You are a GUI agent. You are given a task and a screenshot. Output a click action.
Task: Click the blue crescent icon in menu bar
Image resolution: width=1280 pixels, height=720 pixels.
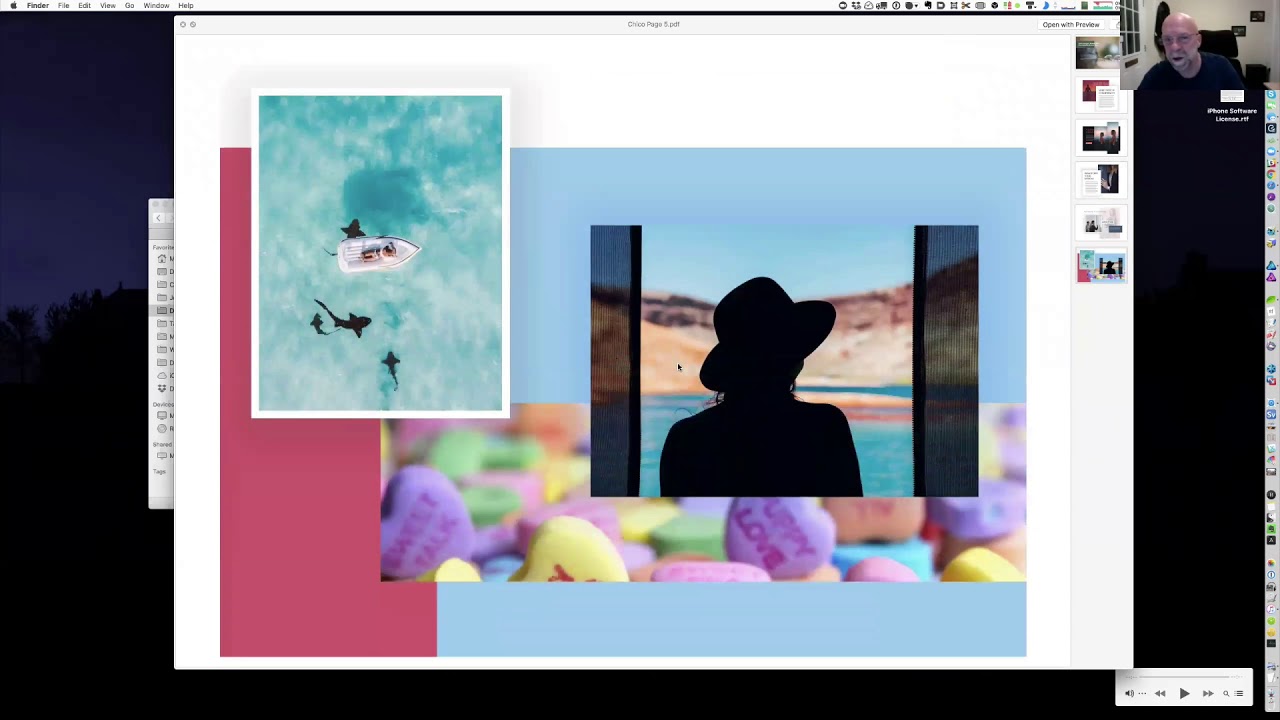click(1046, 5)
